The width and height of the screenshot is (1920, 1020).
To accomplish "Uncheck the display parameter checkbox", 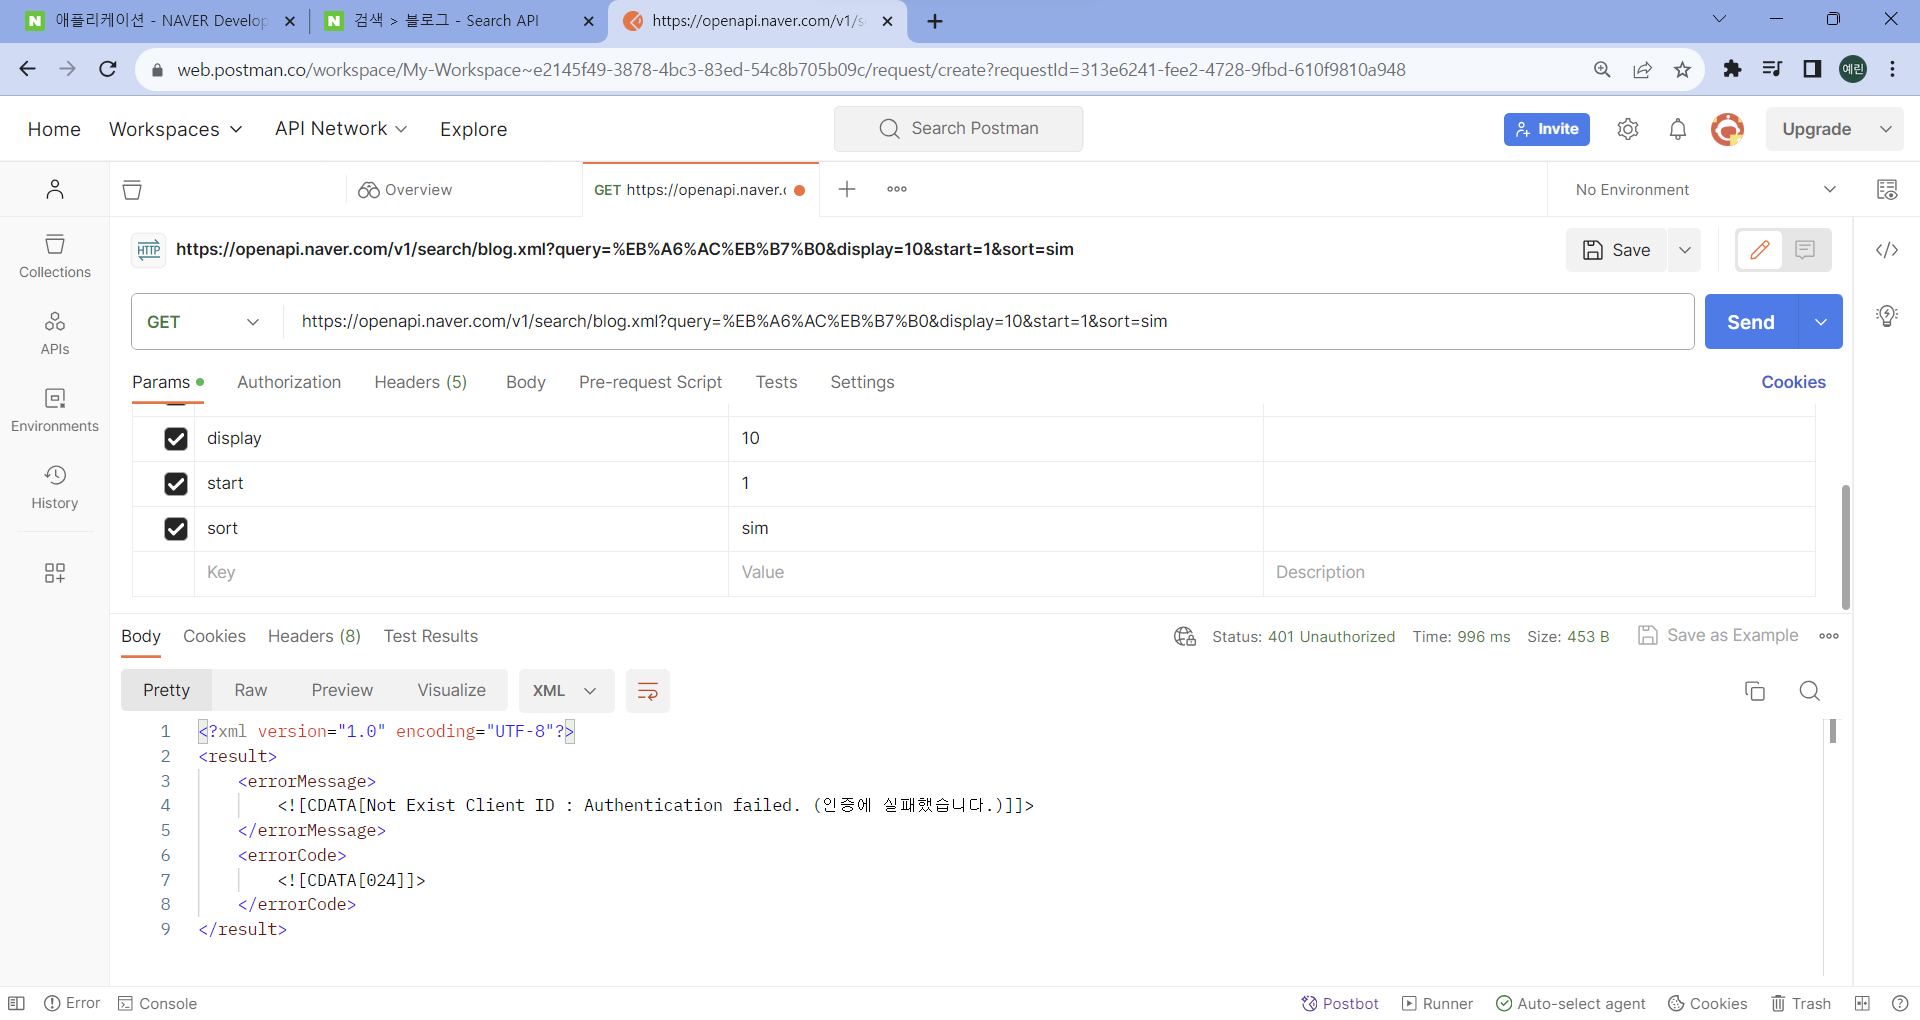I will tap(176, 439).
